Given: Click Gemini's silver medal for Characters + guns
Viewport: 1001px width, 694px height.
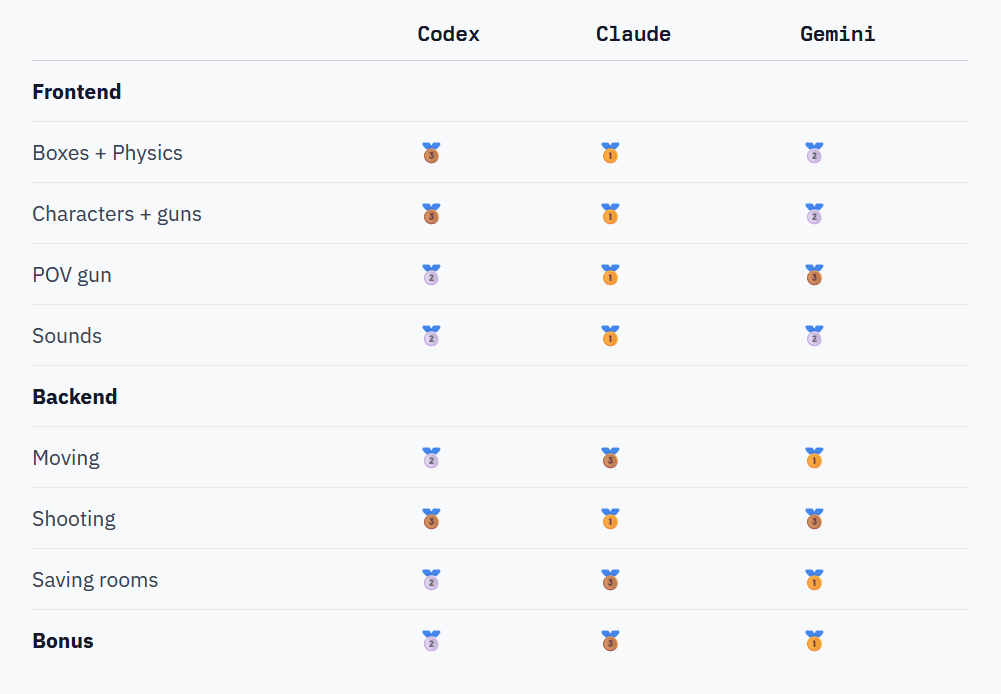Looking at the screenshot, I should tap(814, 214).
